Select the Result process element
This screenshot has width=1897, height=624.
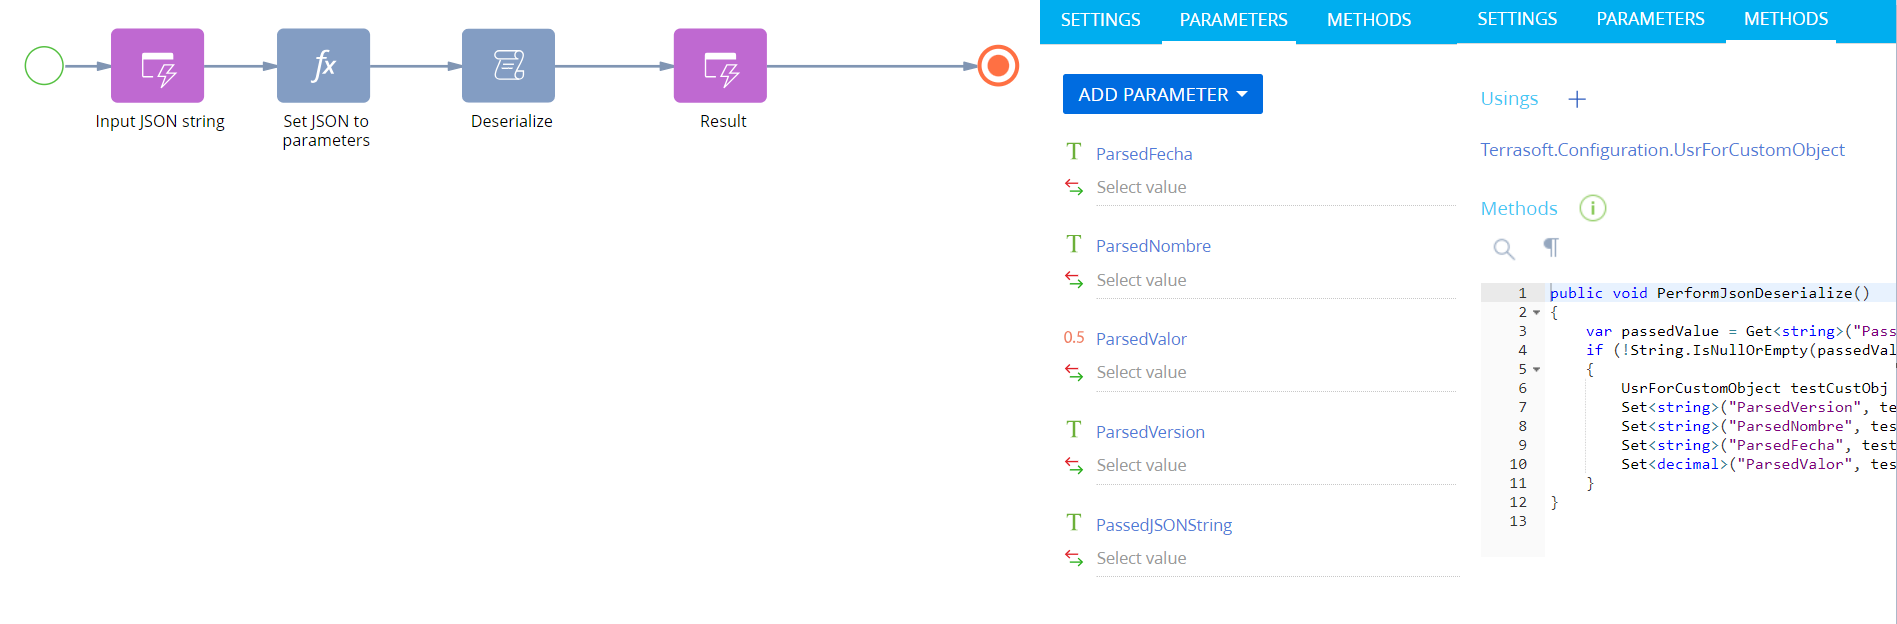coord(720,66)
